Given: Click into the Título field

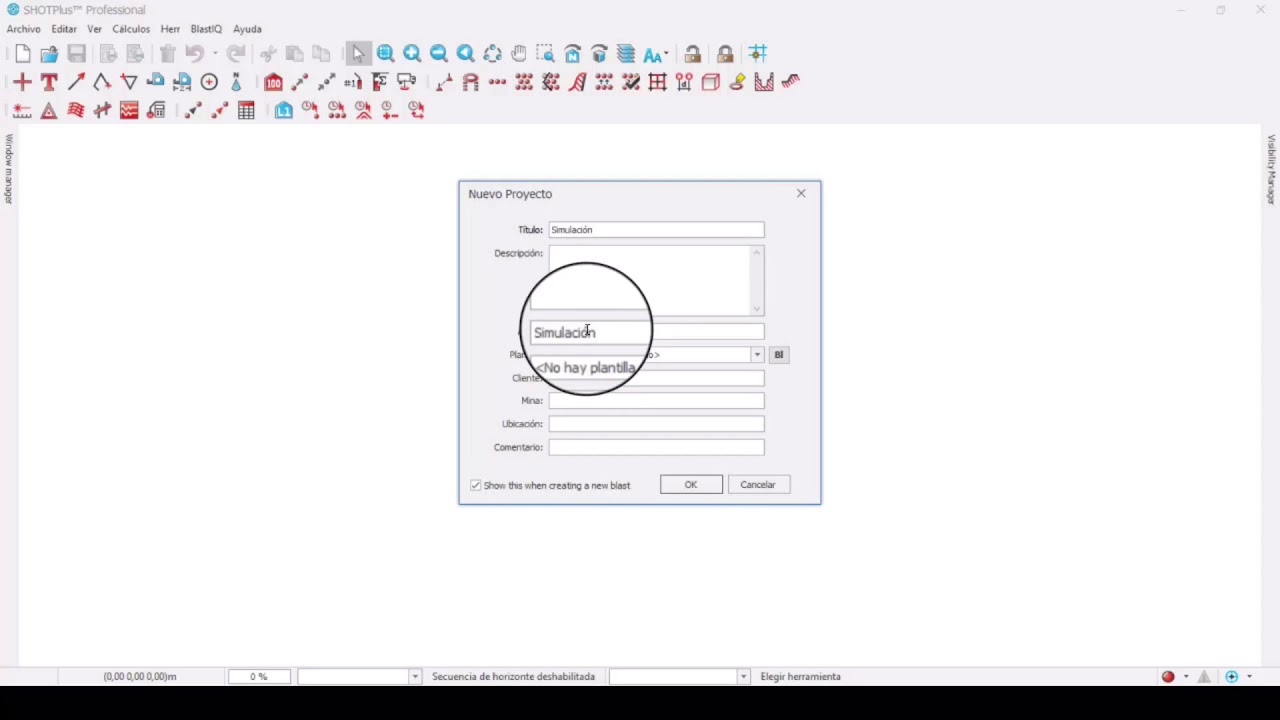Looking at the screenshot, I should click(x=656, y=230).
